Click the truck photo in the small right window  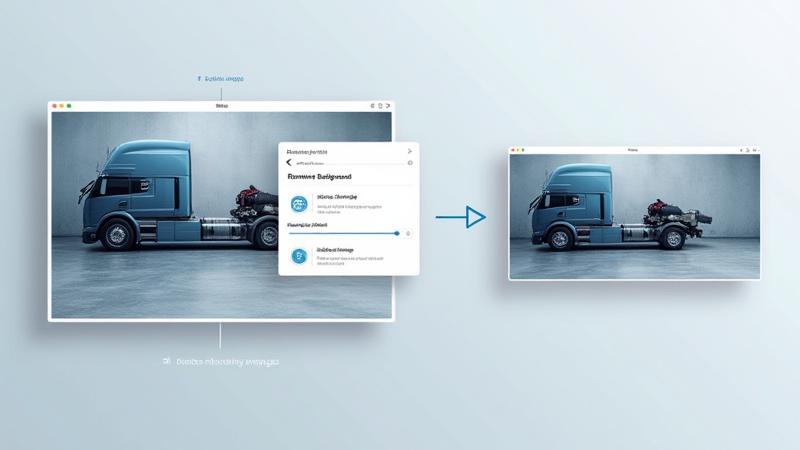pos(634,216)
